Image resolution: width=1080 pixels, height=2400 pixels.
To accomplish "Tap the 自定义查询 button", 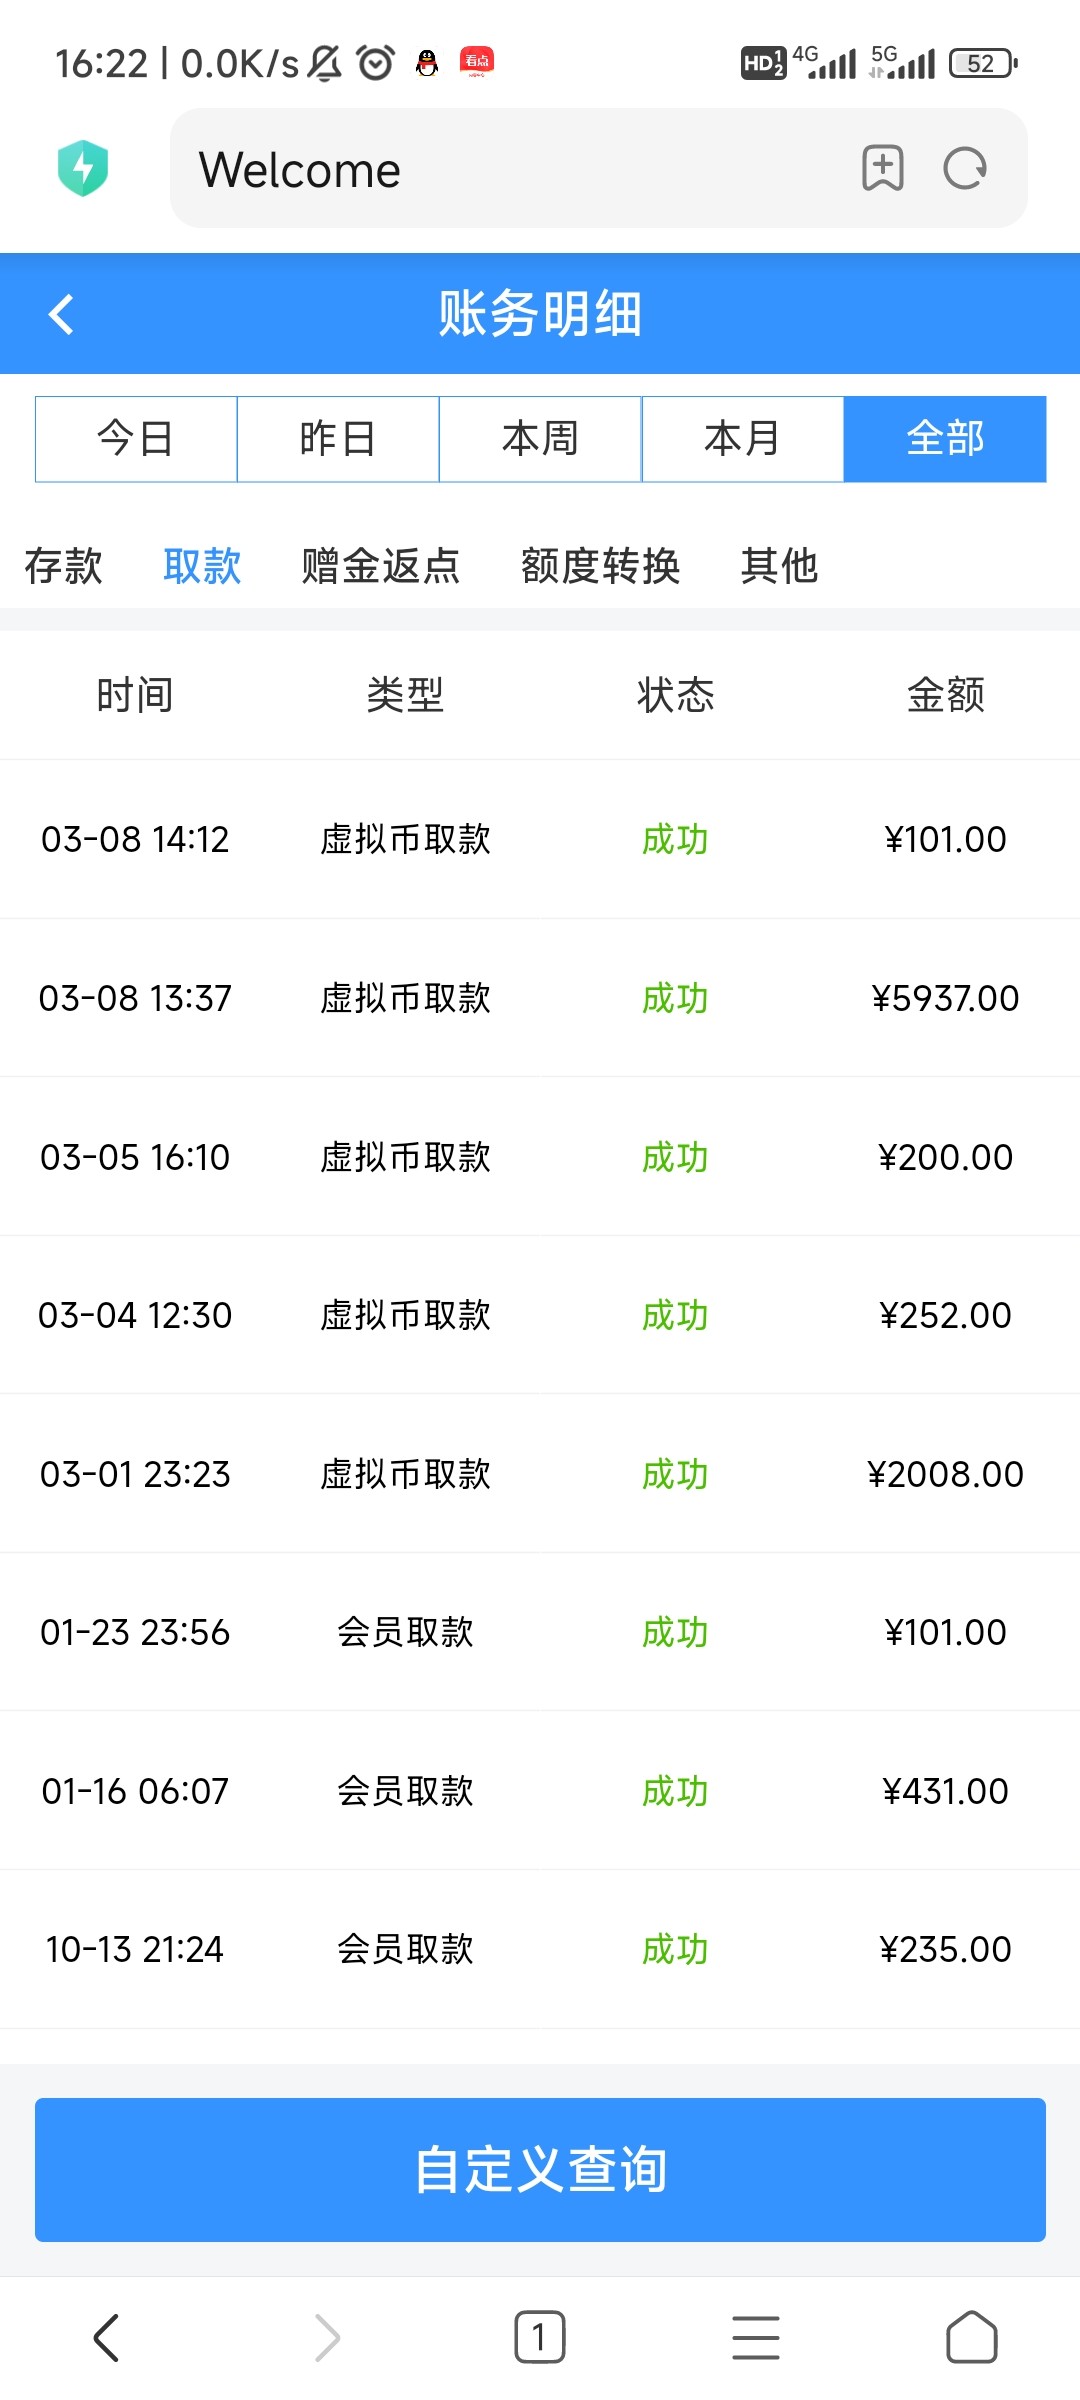I will click(540, 2170).
